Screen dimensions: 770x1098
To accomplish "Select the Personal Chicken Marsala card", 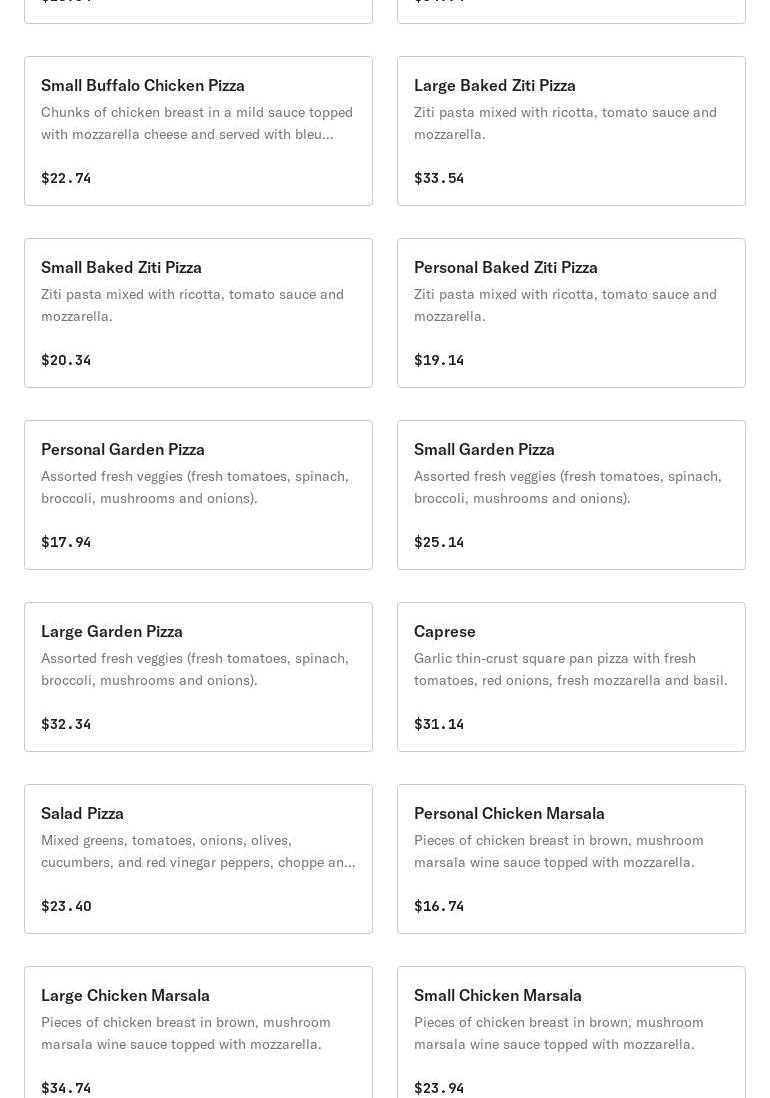I will click(x=571, y=859).
